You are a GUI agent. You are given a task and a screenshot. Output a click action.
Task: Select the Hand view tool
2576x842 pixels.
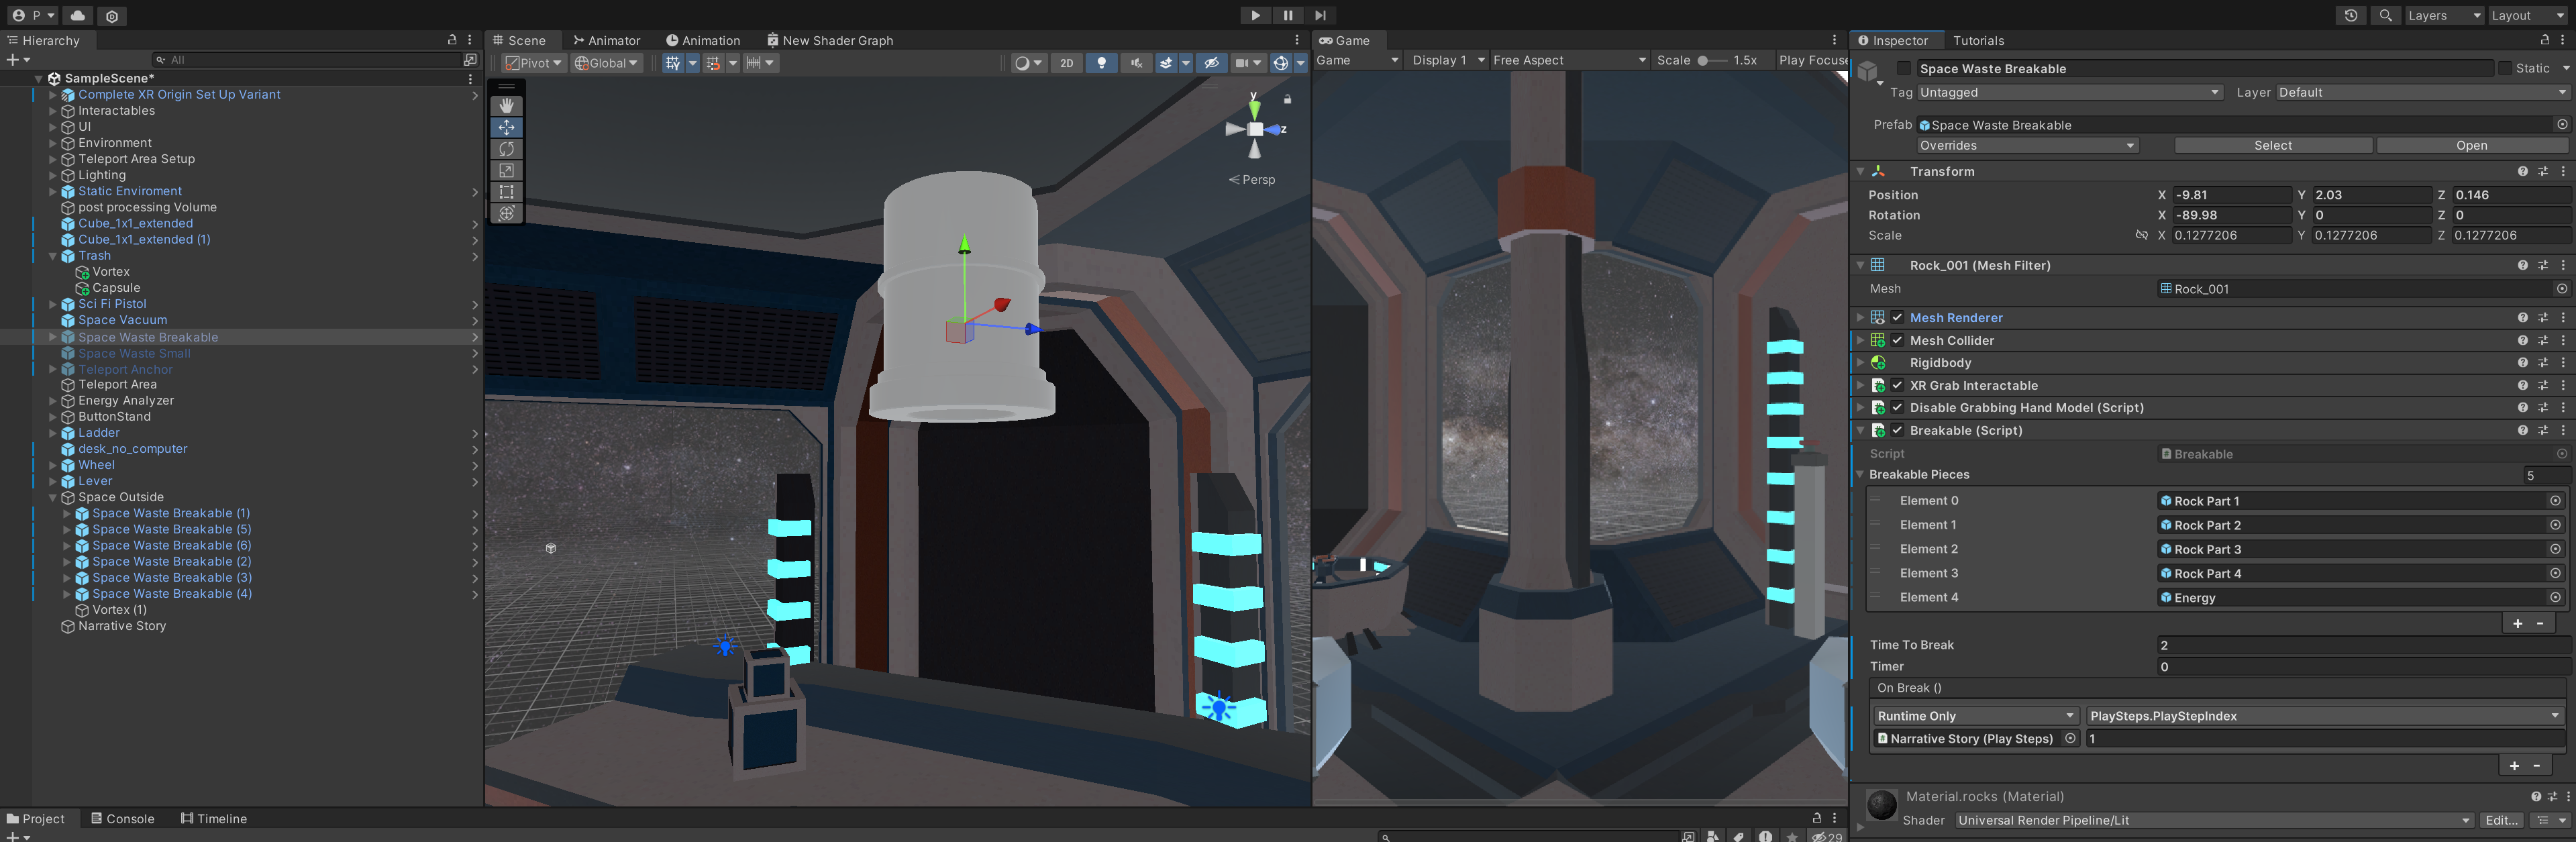(x=506, y=106)
